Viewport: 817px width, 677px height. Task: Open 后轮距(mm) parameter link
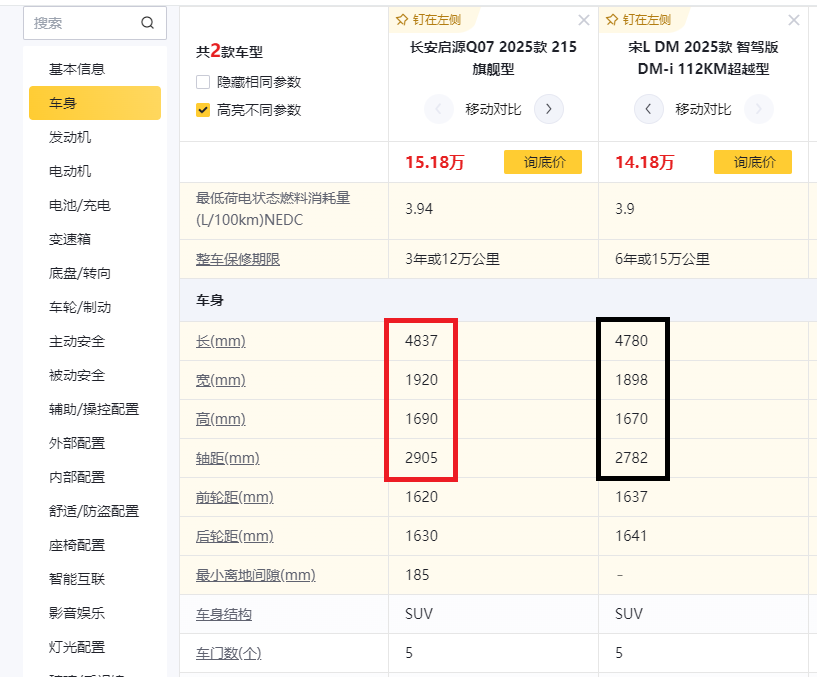click(x=234, y=536)
